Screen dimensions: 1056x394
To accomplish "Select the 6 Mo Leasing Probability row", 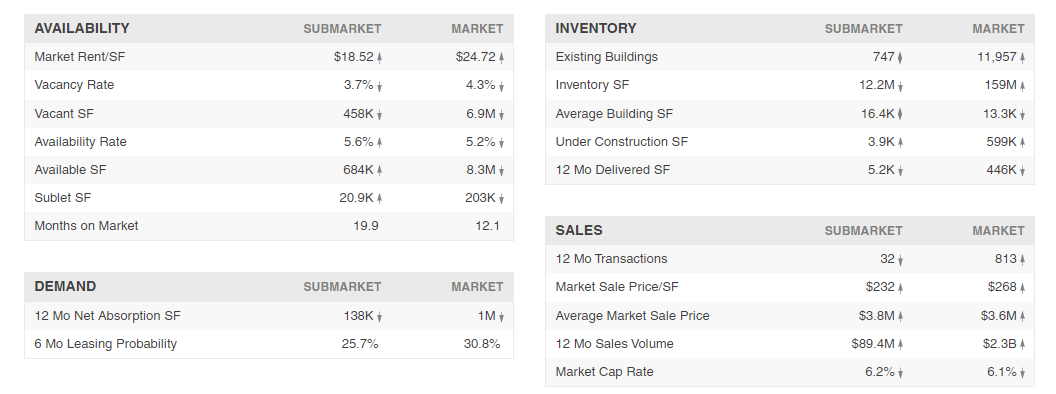I will pos(269,344).
